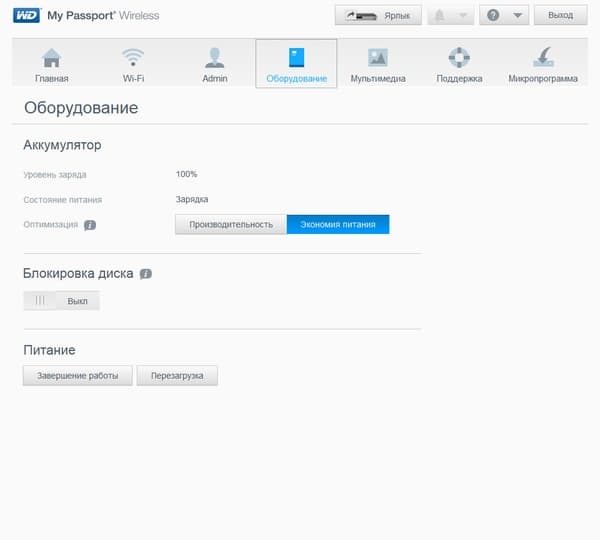Click the Зарядка power state value

pyautogui.click(x=192, y=199)
